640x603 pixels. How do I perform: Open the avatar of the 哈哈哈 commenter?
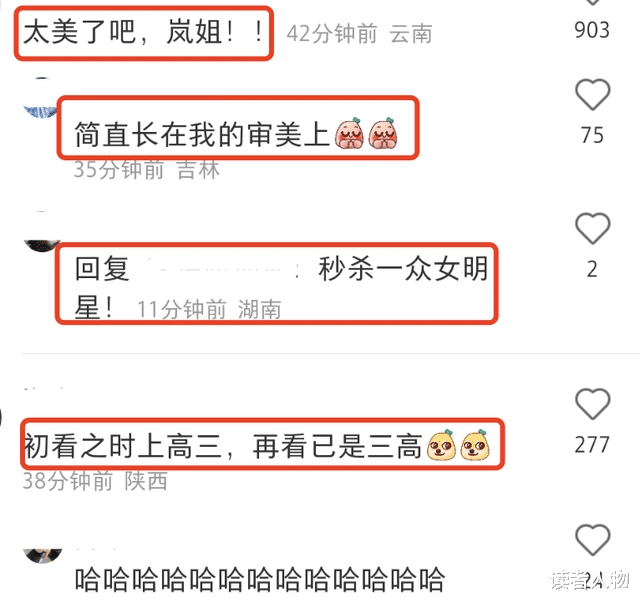tap(42, 555)
